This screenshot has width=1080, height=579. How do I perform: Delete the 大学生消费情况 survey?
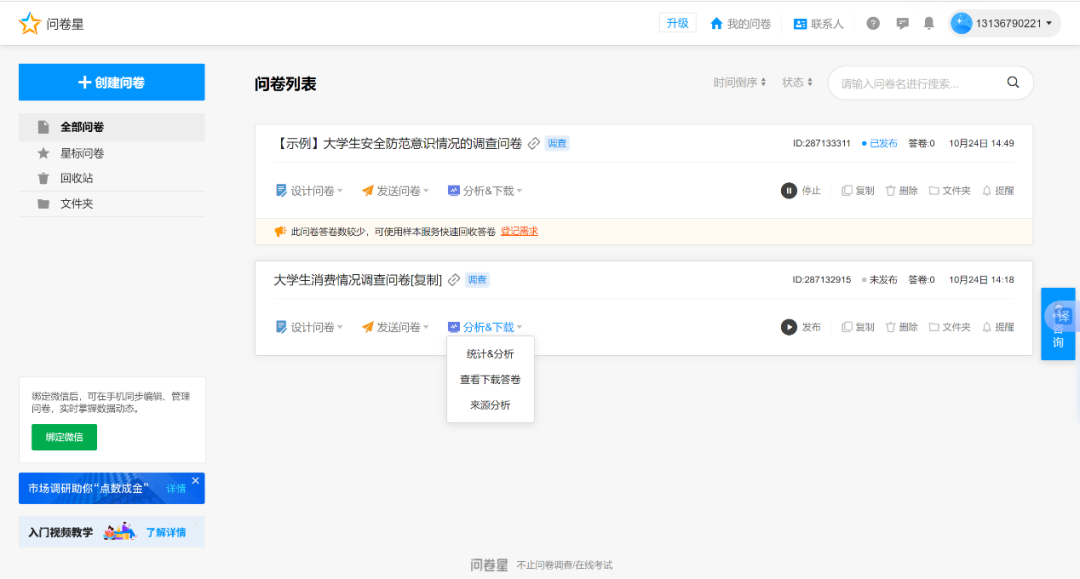tap(901, 327)
